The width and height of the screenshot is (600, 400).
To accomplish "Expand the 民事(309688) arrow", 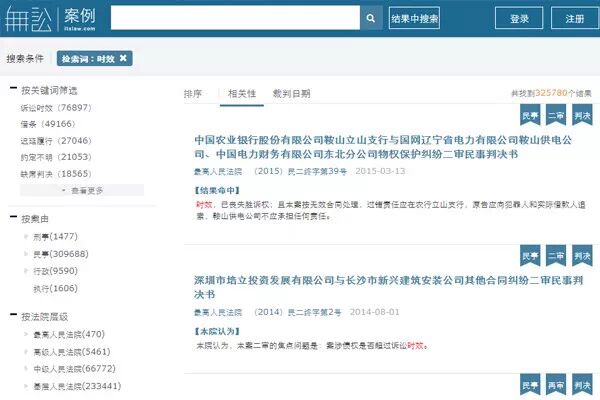I will (26, 254).
